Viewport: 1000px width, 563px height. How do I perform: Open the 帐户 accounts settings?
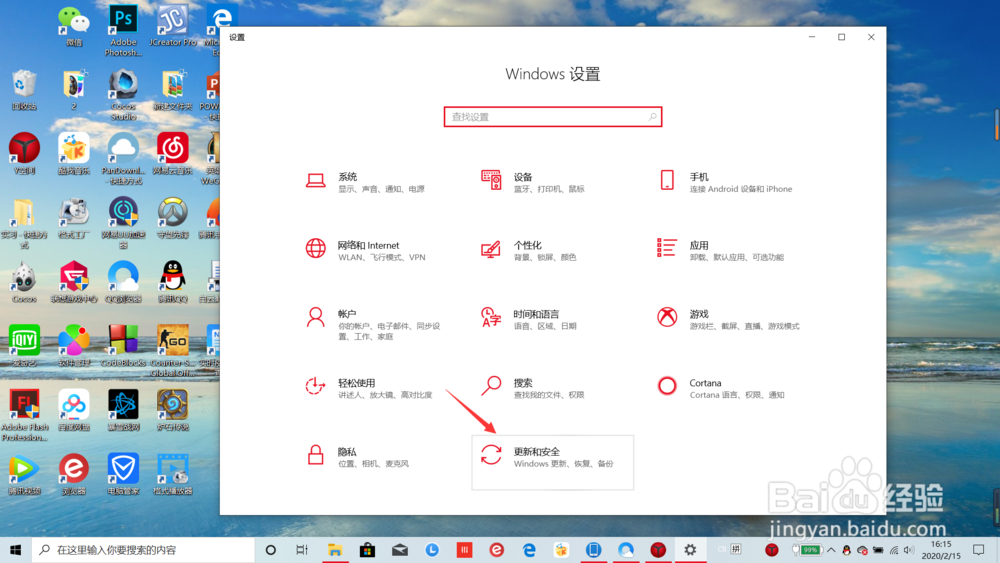point(372,324)
